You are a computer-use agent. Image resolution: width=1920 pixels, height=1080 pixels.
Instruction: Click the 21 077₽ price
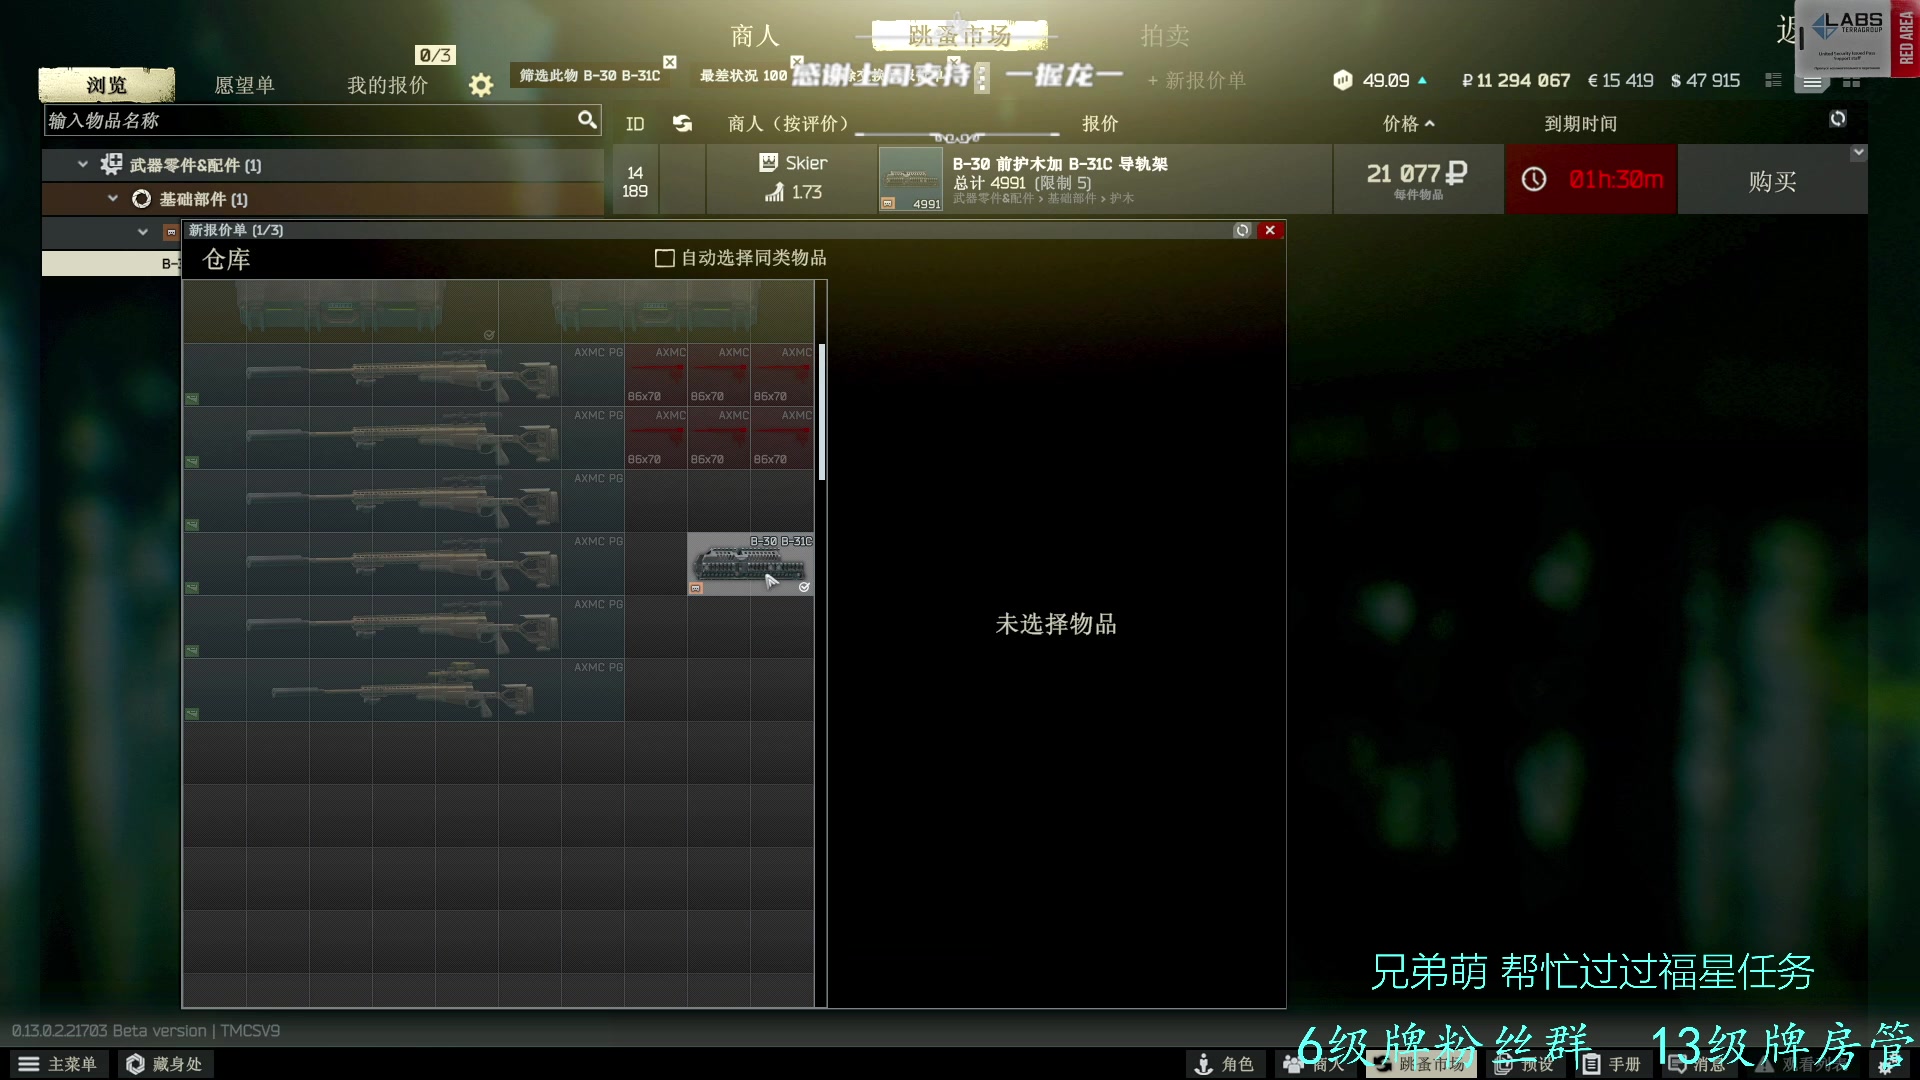click(x=1417, y=173)
